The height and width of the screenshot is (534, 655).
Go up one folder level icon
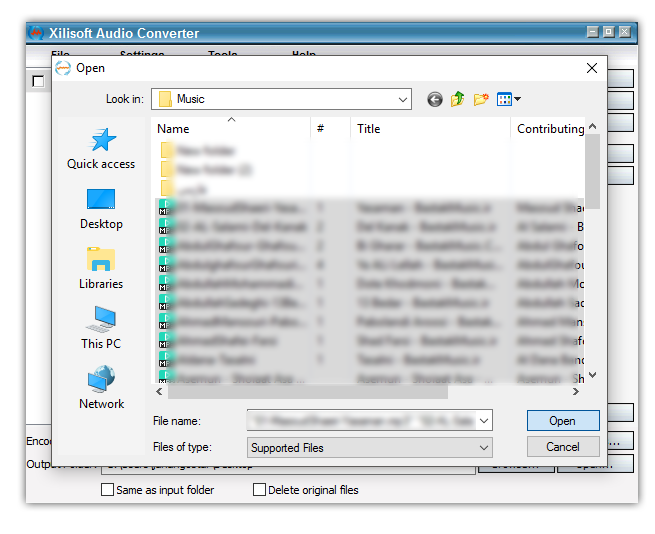click(458, 99)
